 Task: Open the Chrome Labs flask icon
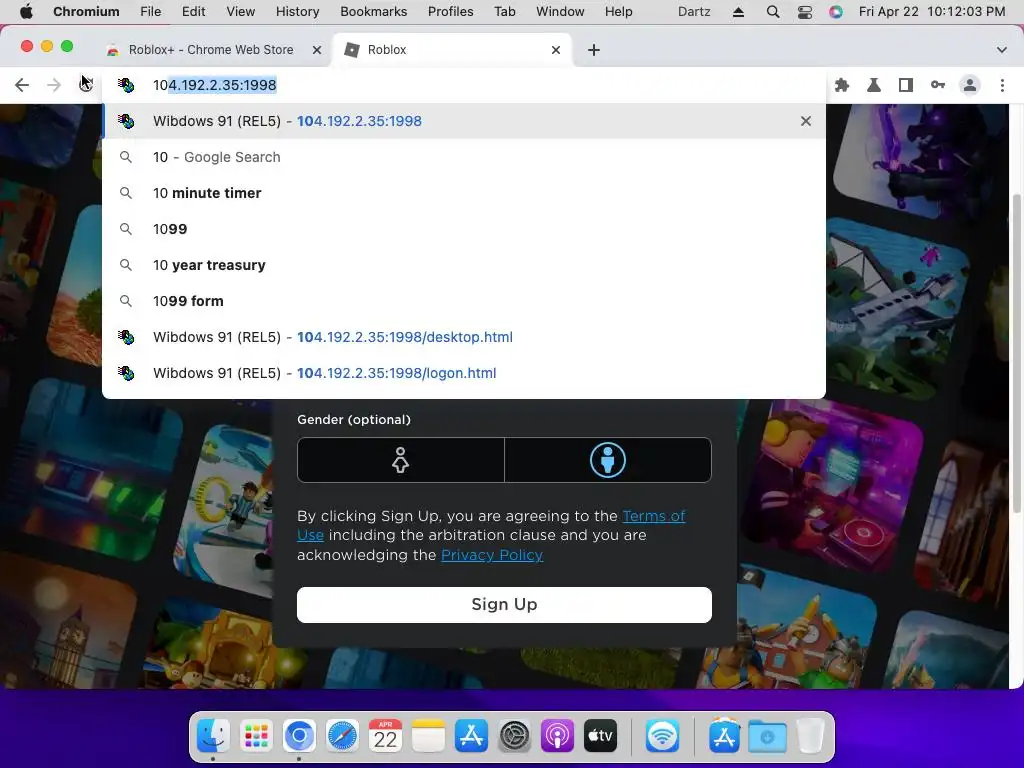[874, 85]
